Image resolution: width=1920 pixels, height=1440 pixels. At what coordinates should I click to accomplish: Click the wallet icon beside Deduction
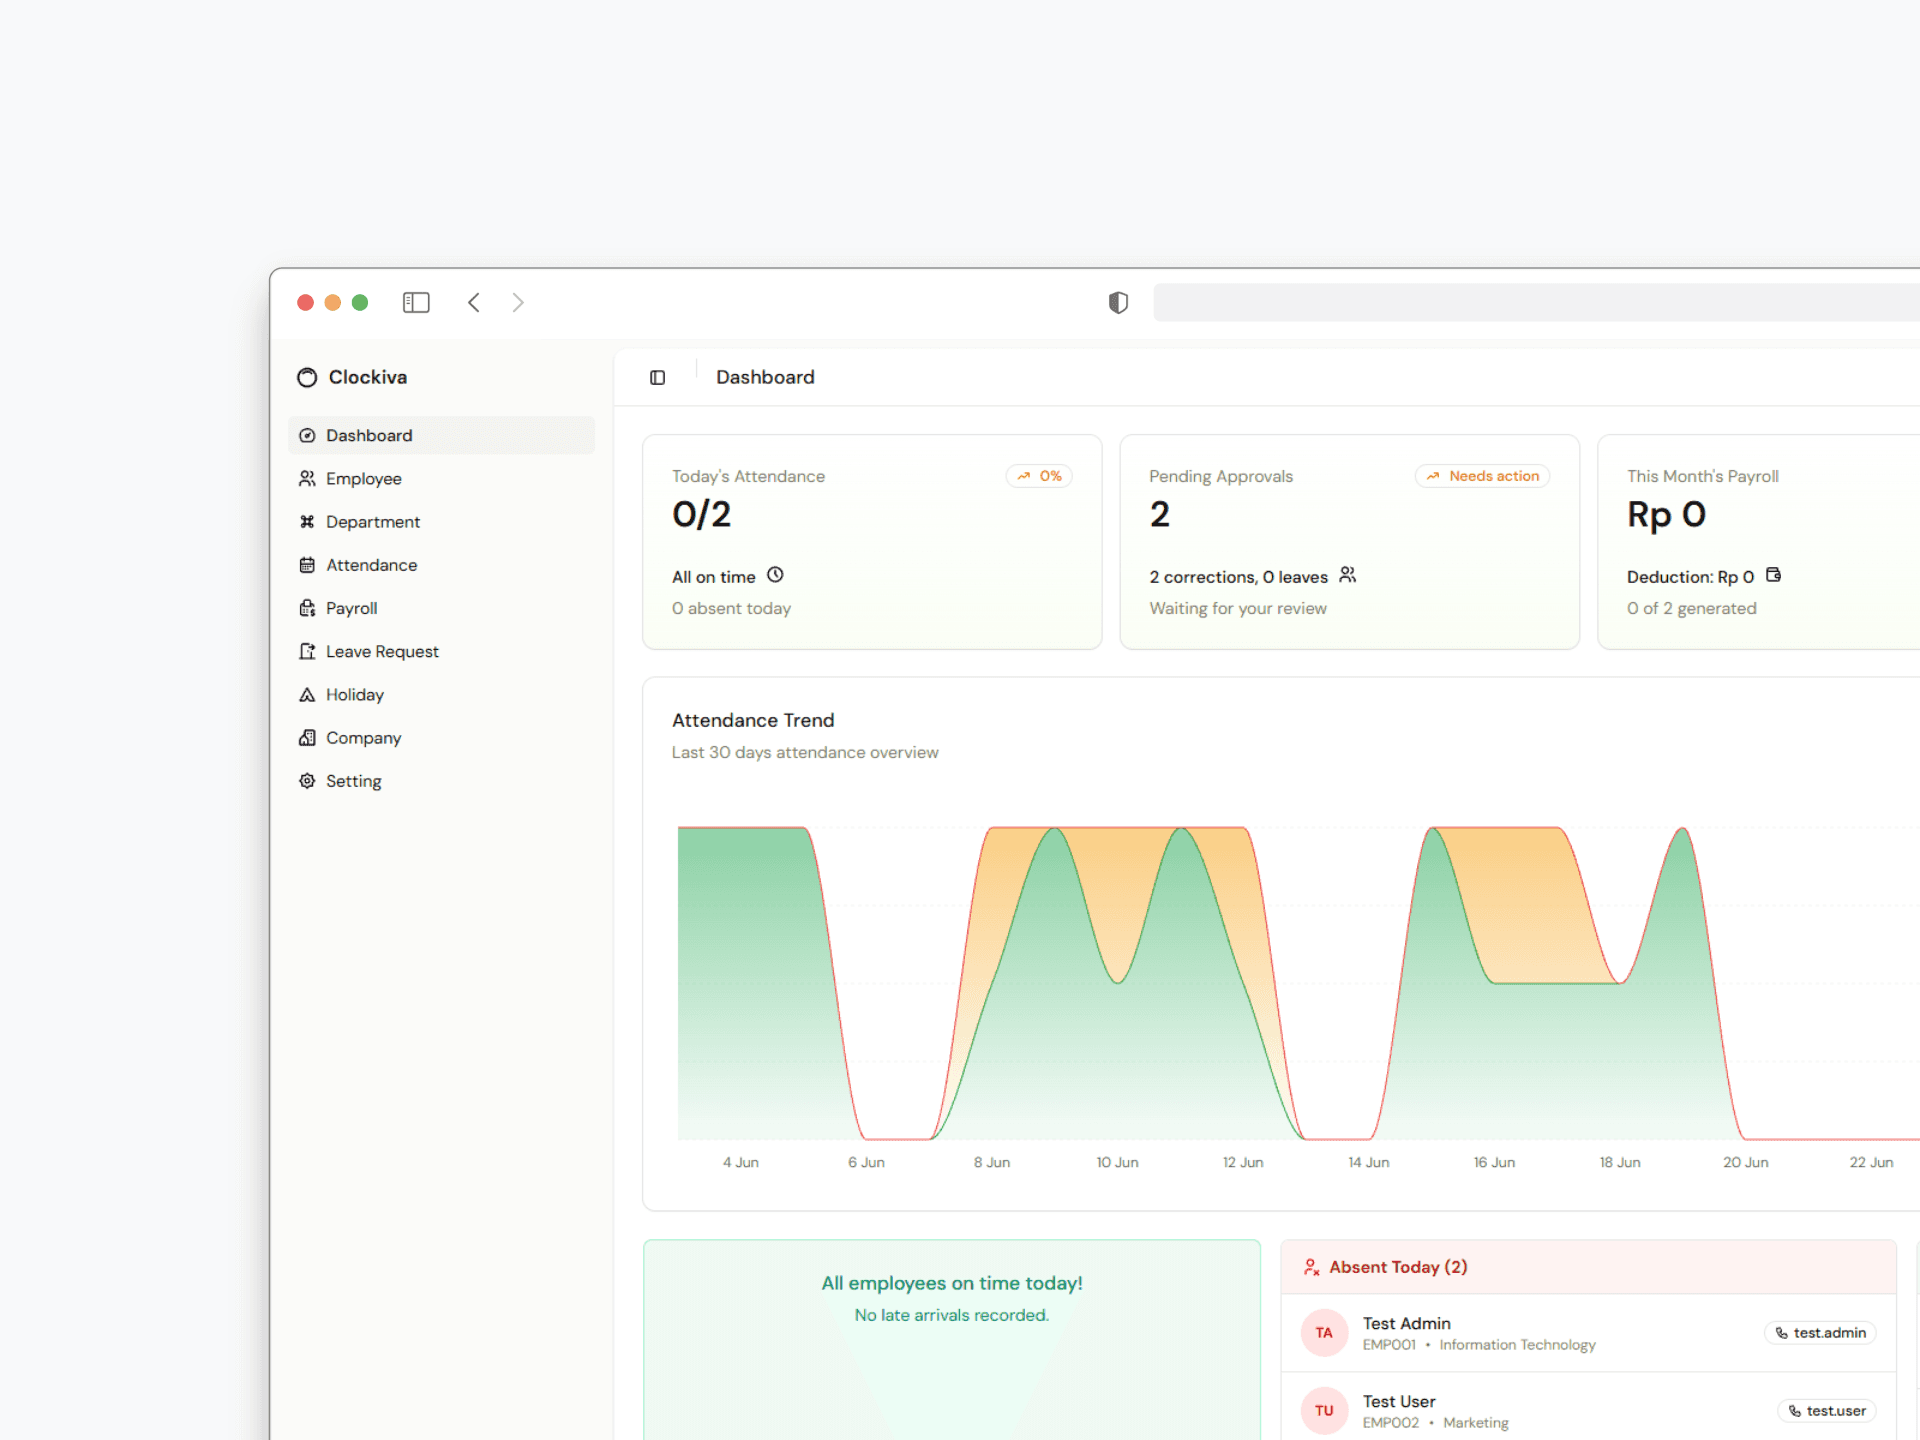click(x=1773, y=575)
